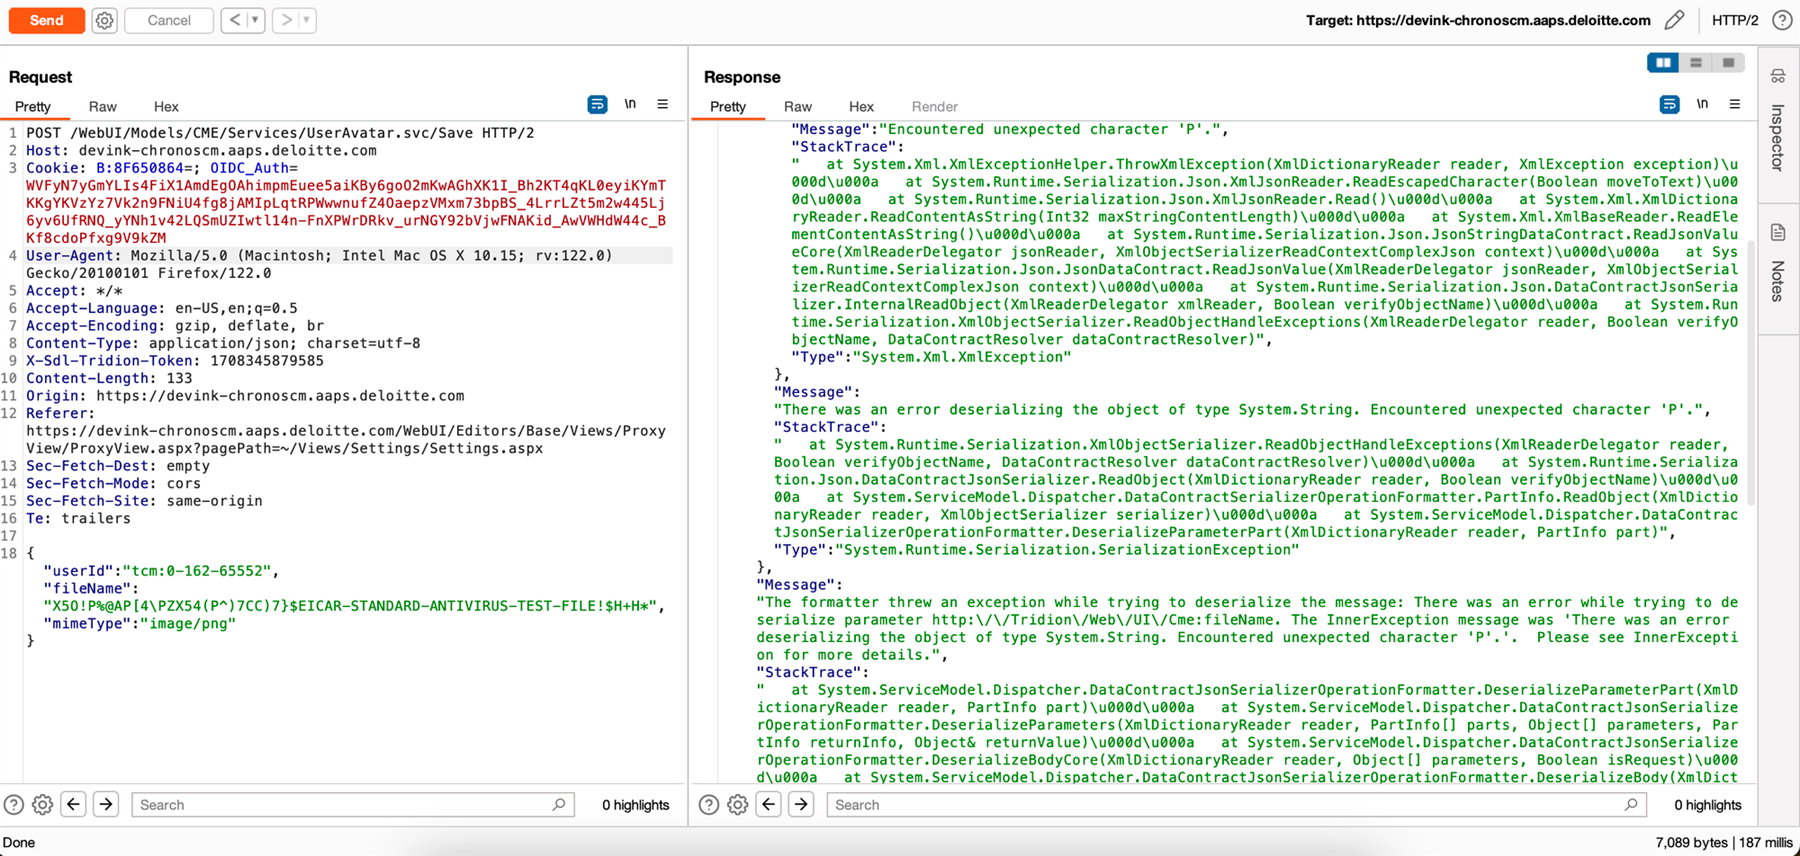Open request pane options menu

[x=662, y=104]
